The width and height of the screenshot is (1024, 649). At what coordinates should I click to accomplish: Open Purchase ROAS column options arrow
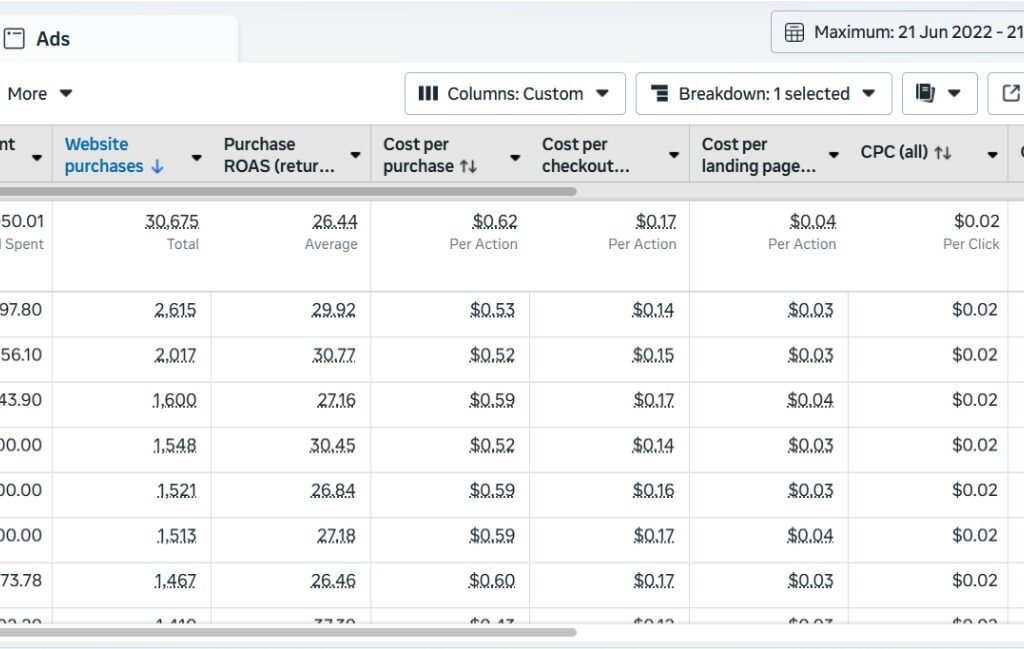click(355, 155)
